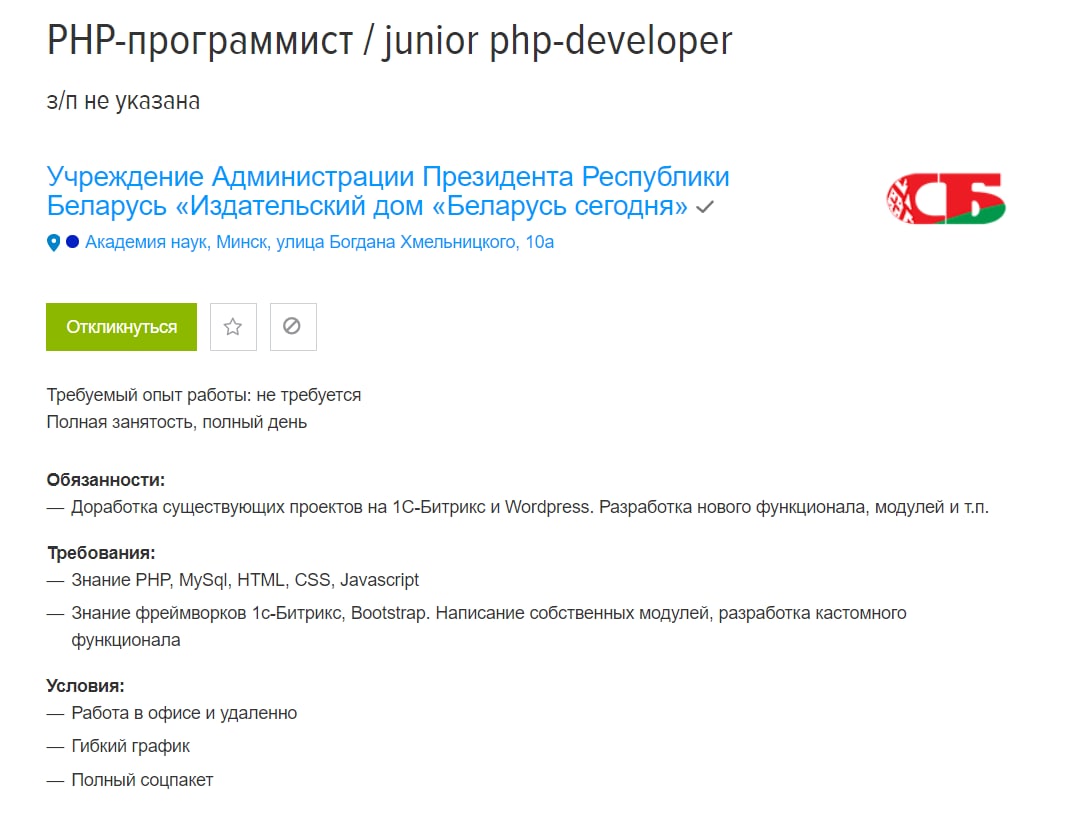
Task: Open address link Академия наук, Минск
Action: [x=319, y=242]
